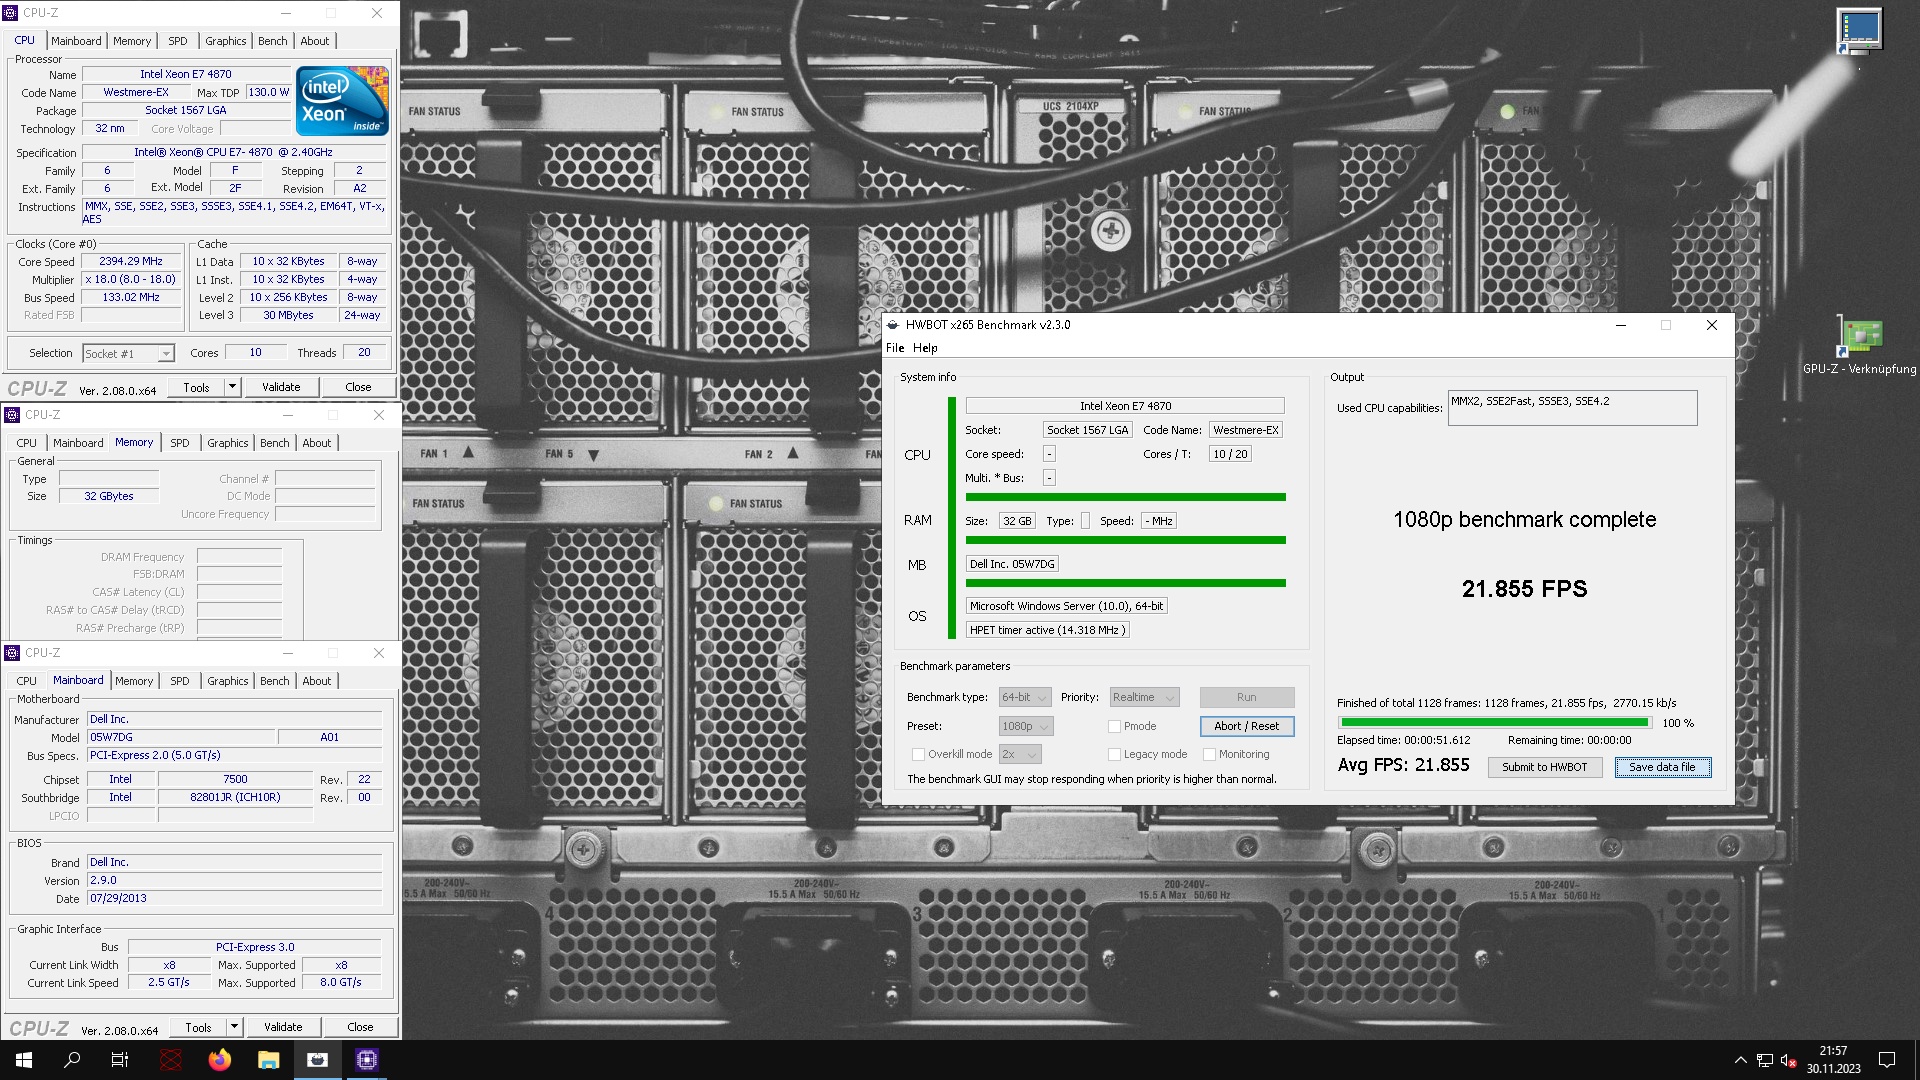Open Graphics tab in Memory CPU-Z window
1920x1080 pixels.
click(228, 443)
